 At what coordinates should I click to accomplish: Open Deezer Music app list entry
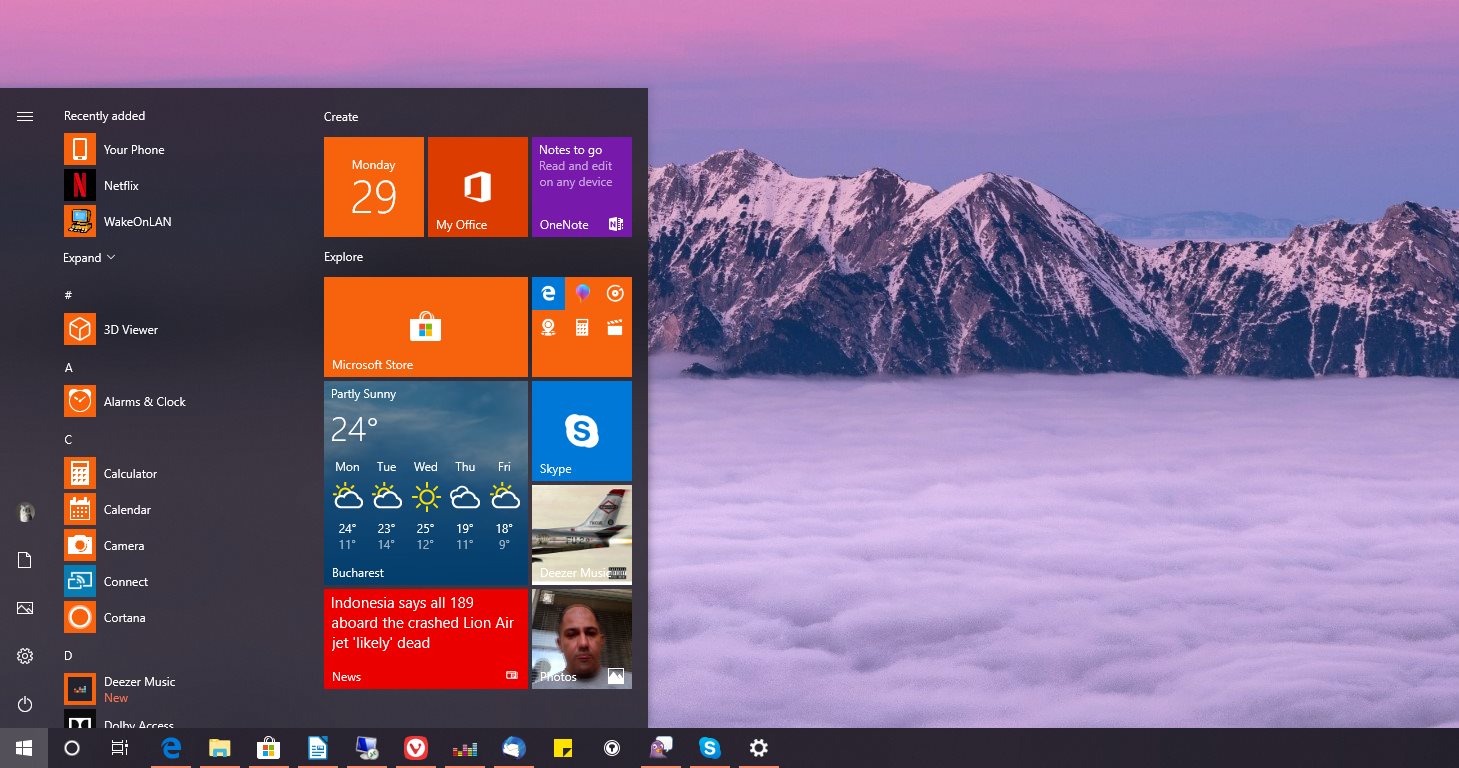178,690
